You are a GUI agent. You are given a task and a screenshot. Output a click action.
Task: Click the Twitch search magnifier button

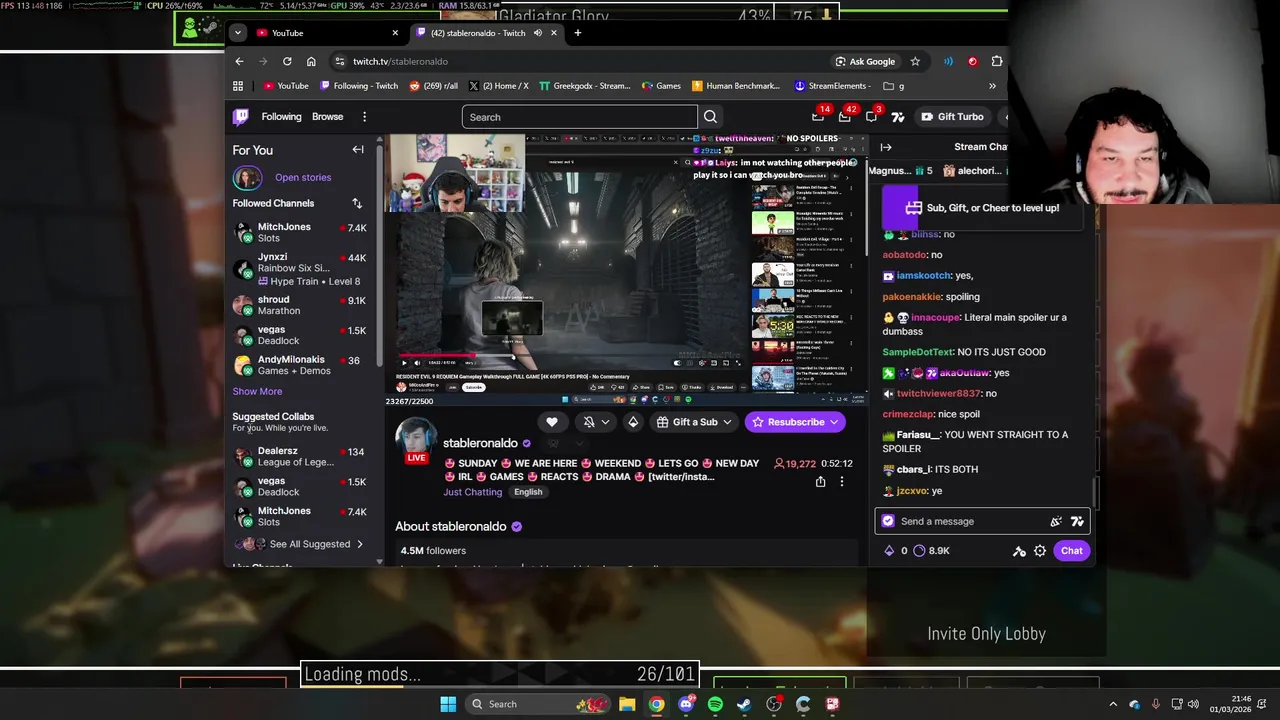click(710, 117)
